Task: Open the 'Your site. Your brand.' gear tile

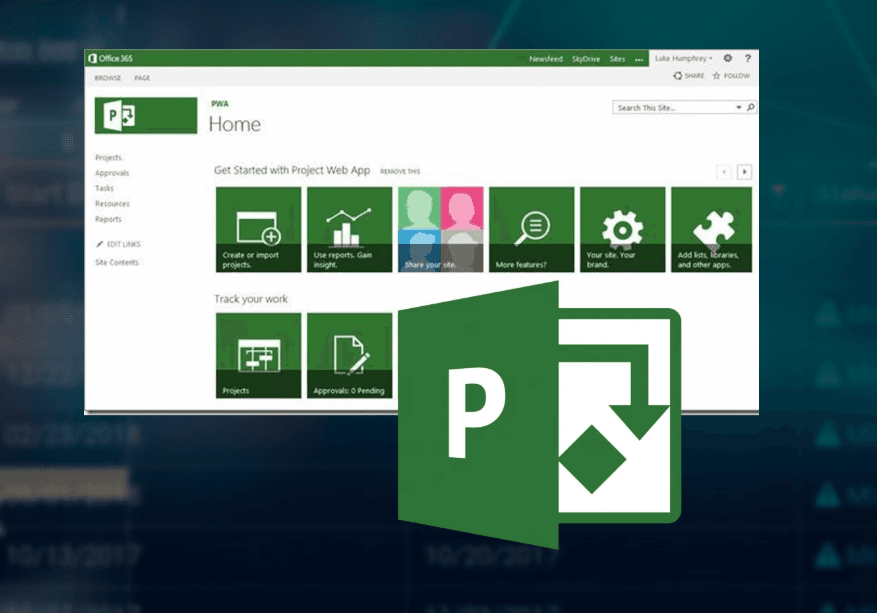Action: (621, 229)
